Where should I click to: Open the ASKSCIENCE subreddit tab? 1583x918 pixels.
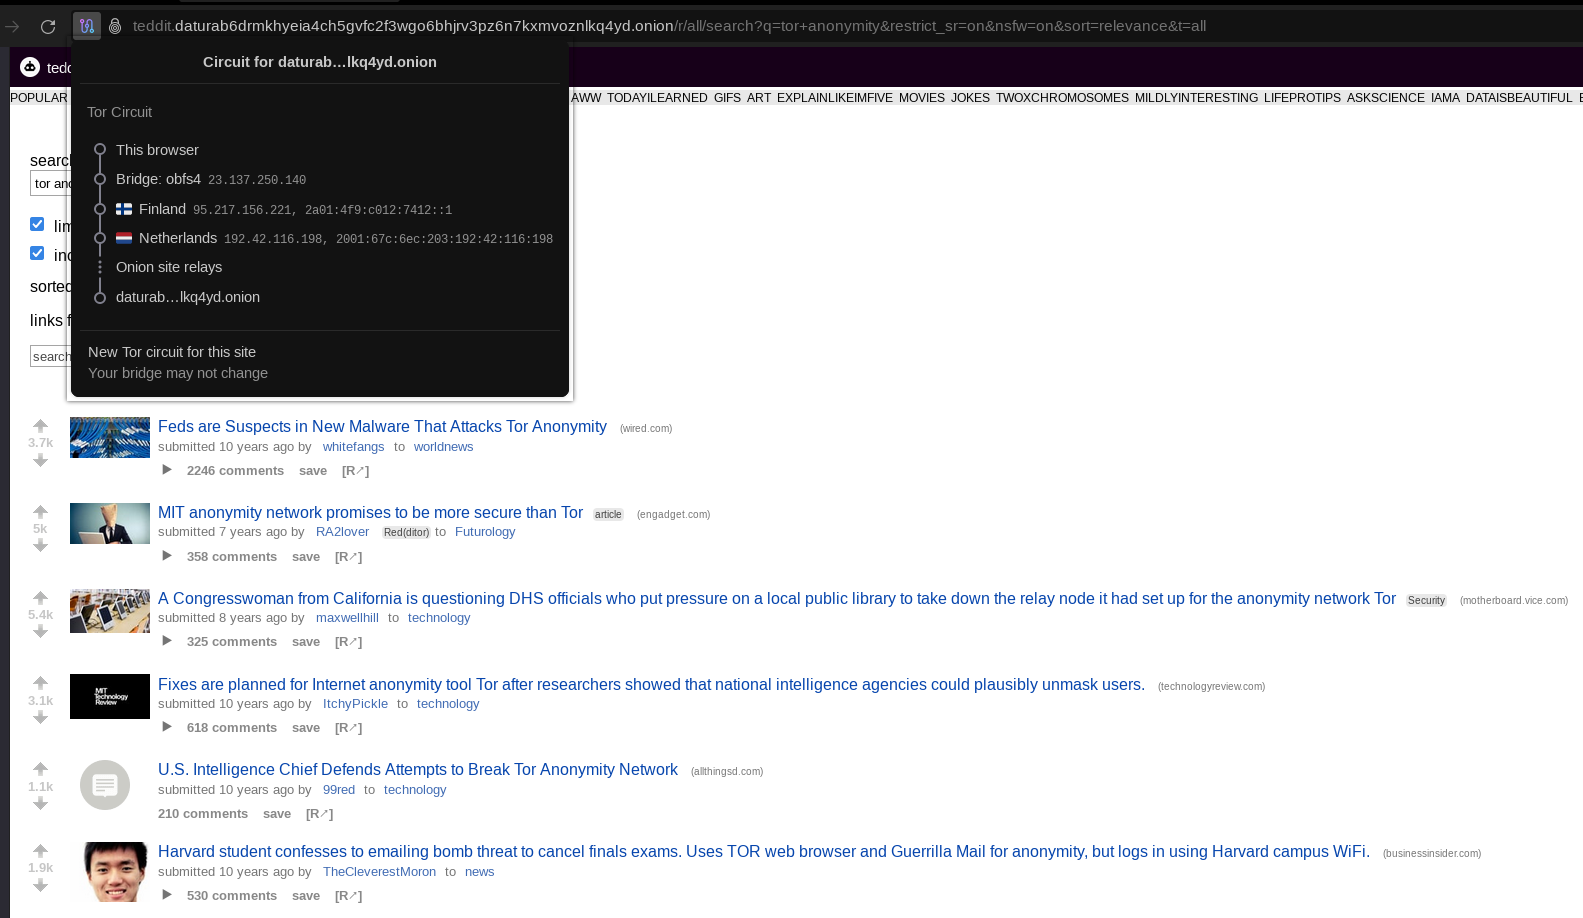pyautogui.click(x=1385, y=98)
